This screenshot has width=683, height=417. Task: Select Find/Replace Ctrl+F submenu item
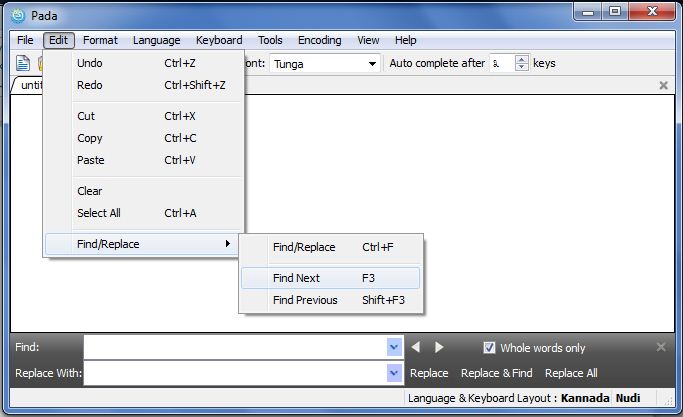pyautogui.click(x=331, y=247)
